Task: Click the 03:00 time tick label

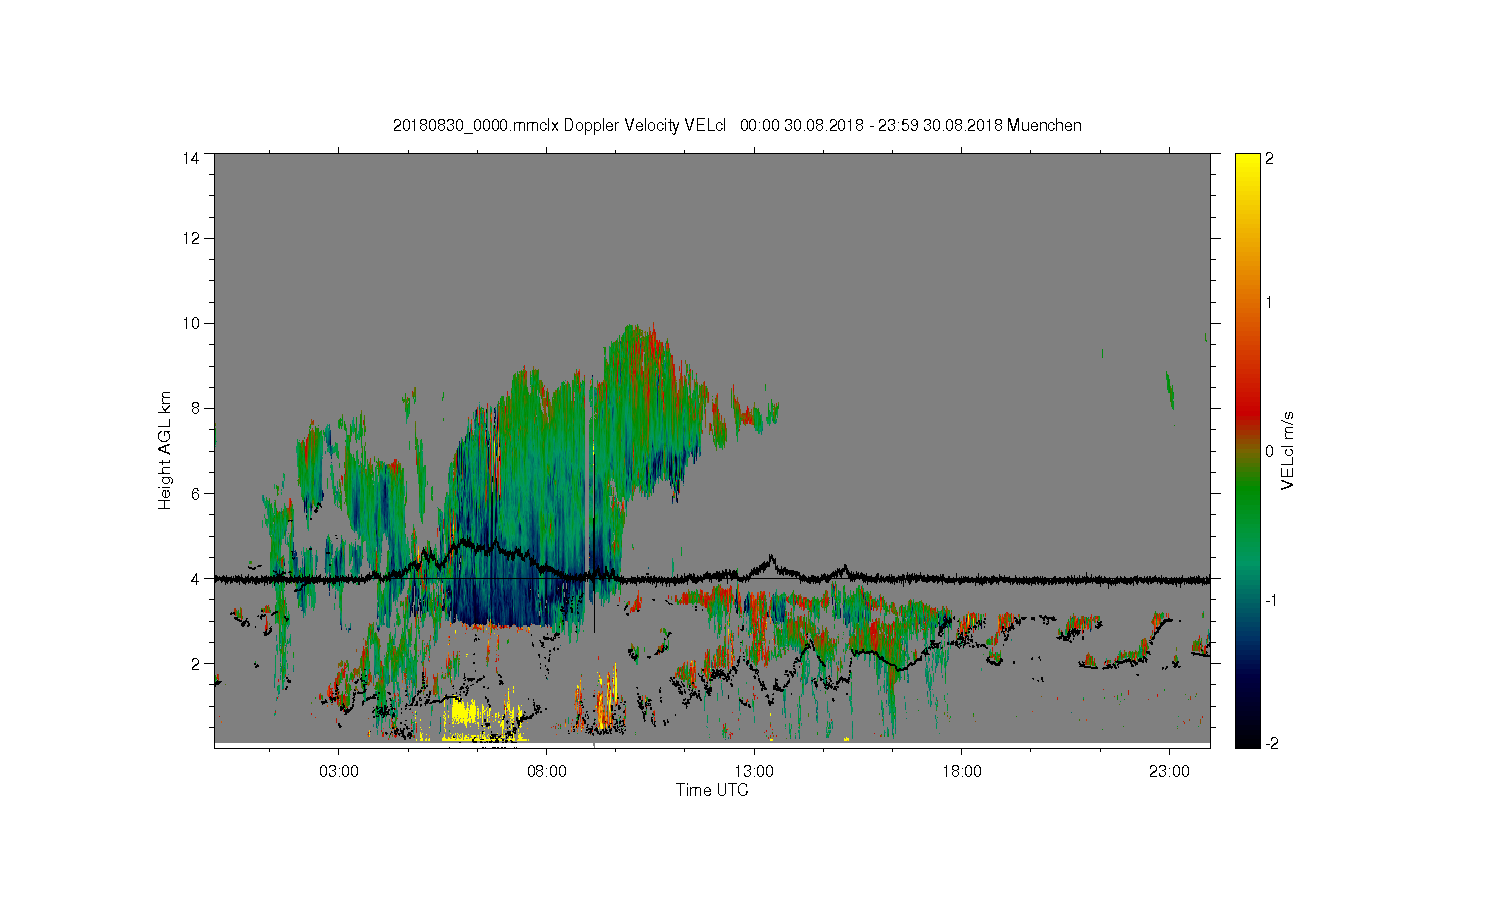Action: [339, 772]
